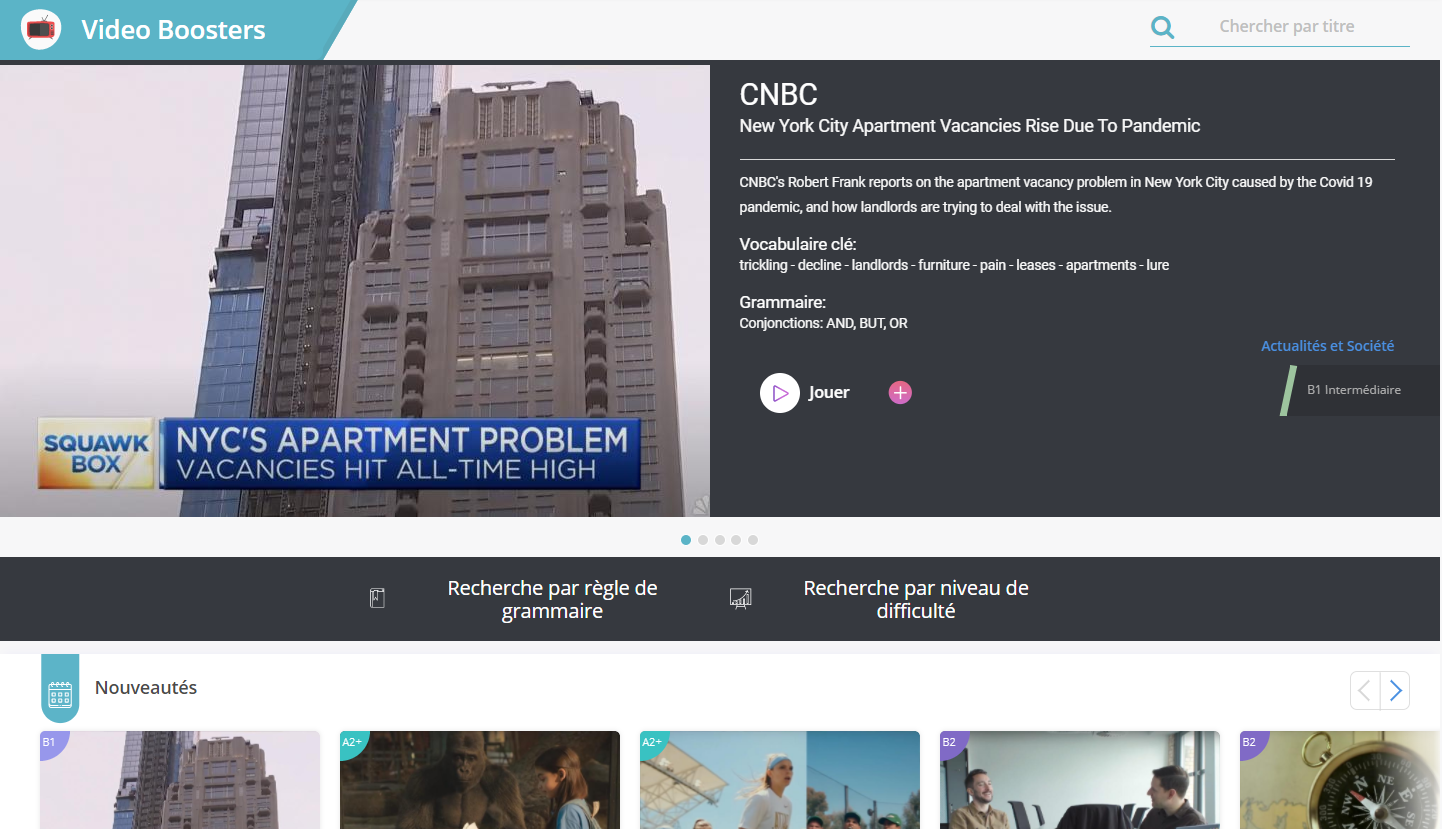Open the B2 office meeting video thumbnail
The height and width of the screenshot is (829, 1442).
click(1080, 780)
